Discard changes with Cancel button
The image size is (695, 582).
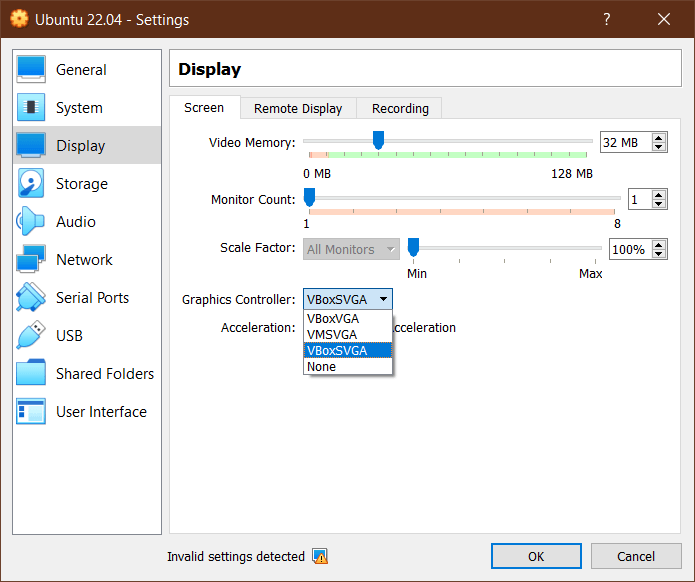pos(636,556)
